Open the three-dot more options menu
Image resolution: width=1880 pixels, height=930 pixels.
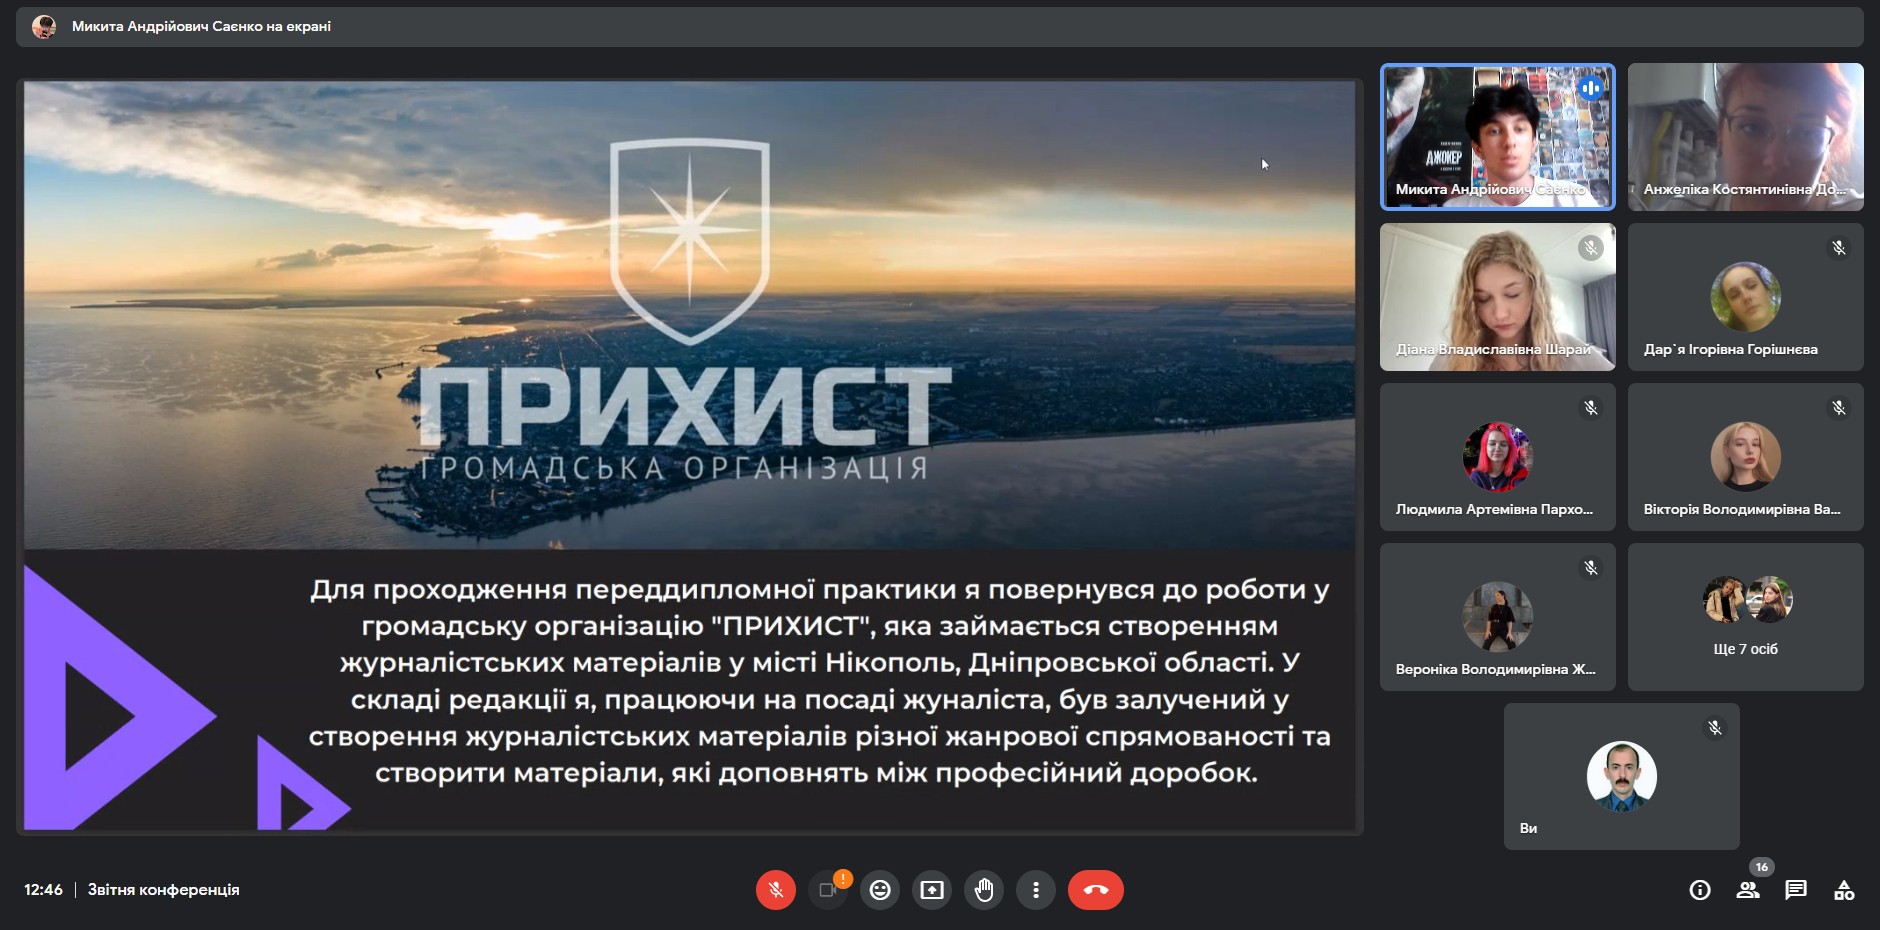pyautogui.click(x=1036, y=890)
